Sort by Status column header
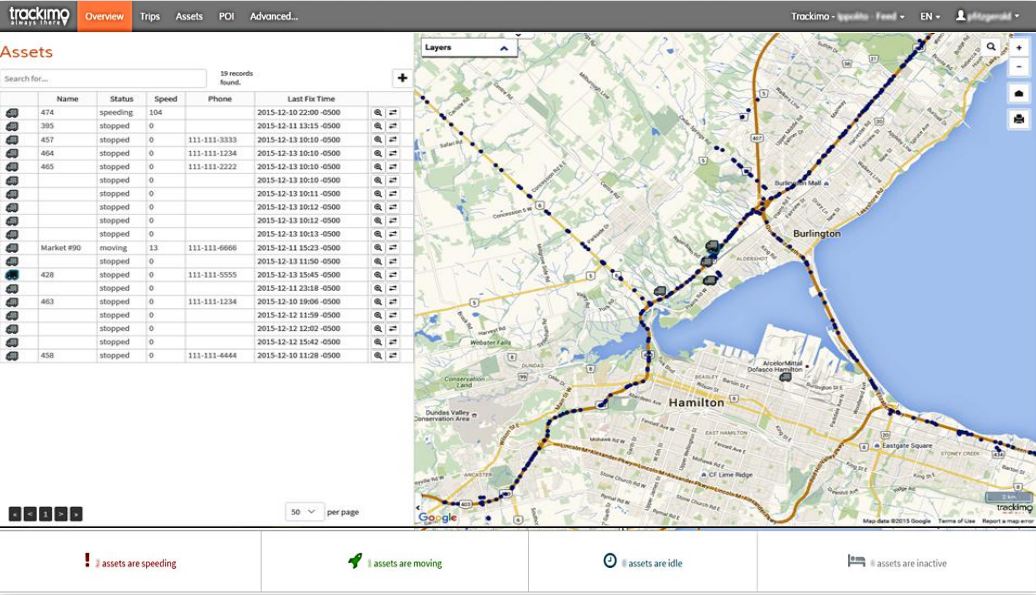1036x595 pixels. pyautogui.click(x=122, y=99)
